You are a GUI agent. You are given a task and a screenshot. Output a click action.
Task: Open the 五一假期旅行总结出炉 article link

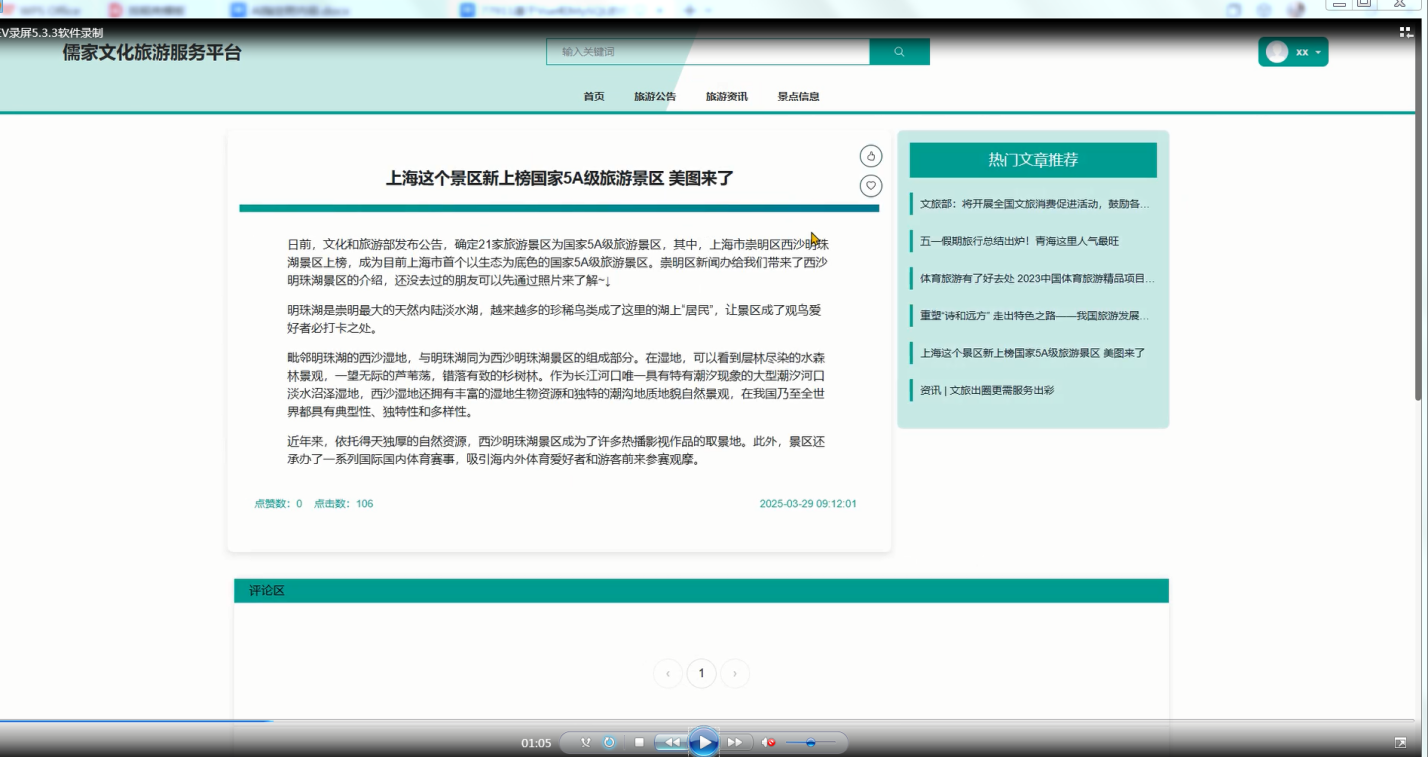[1019, 241]
